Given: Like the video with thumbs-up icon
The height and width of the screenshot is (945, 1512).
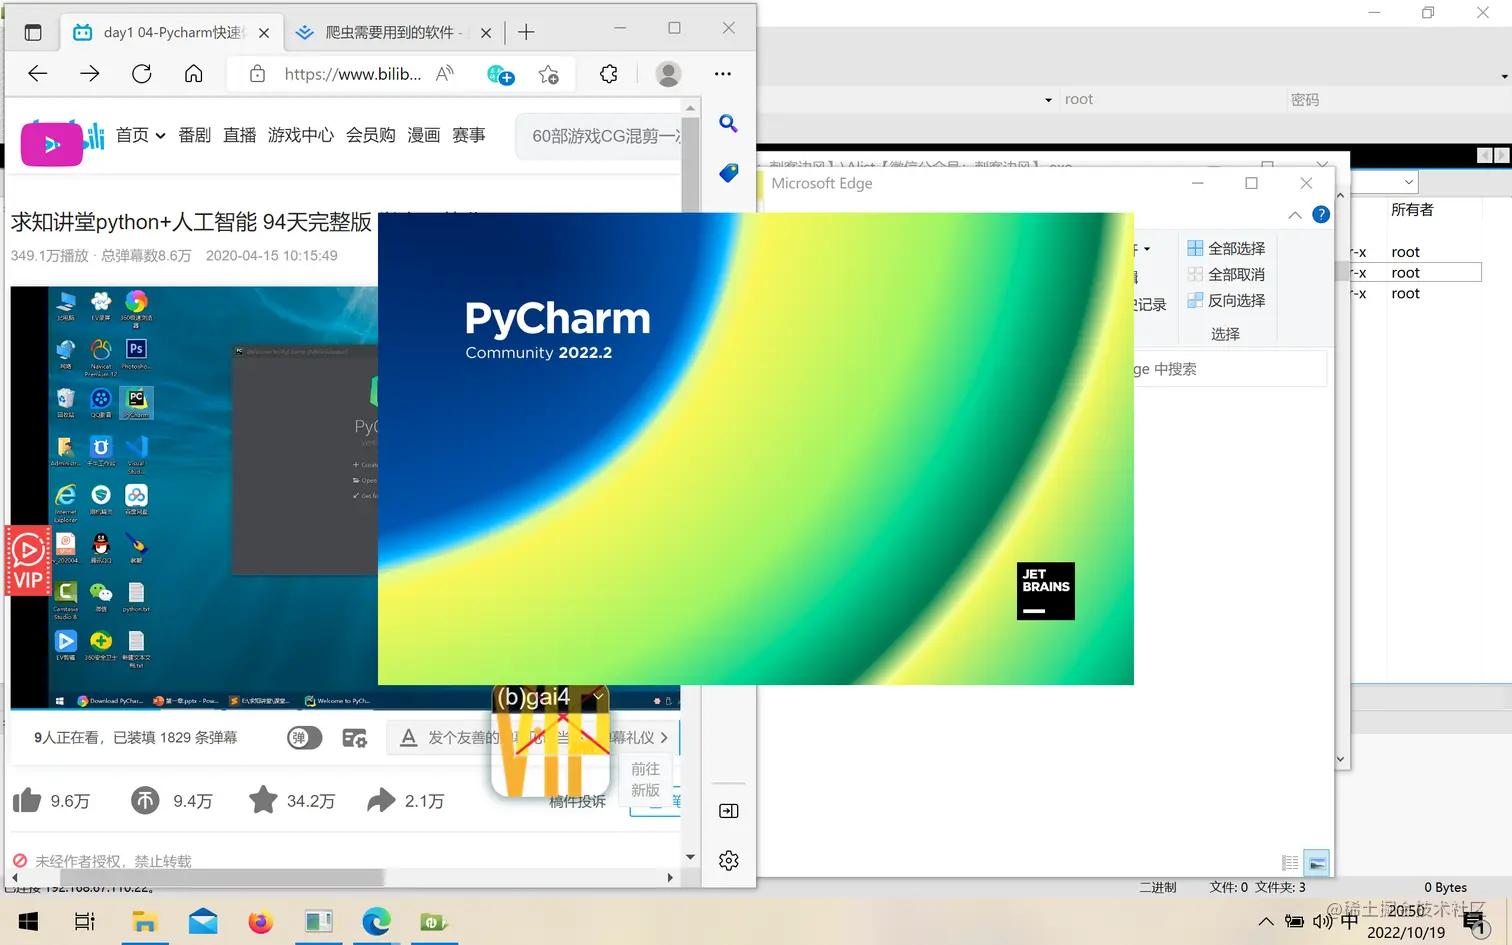Looking at the screenshot, I should click(27, 800).
